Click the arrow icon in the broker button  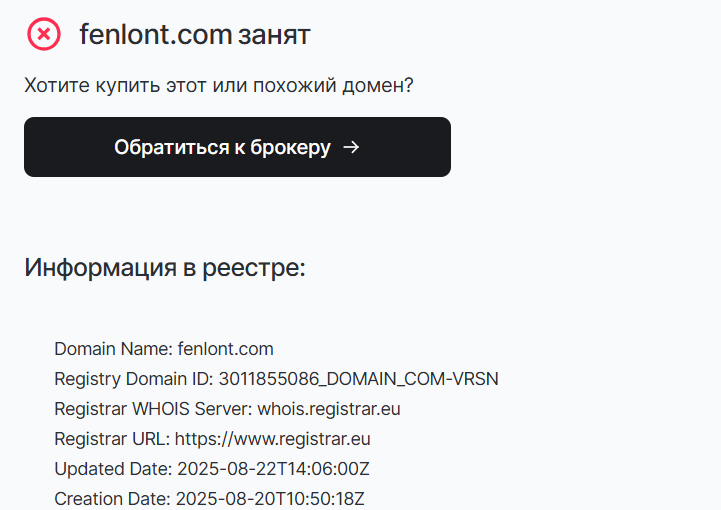pyautogui.click(x=350, y=147)
